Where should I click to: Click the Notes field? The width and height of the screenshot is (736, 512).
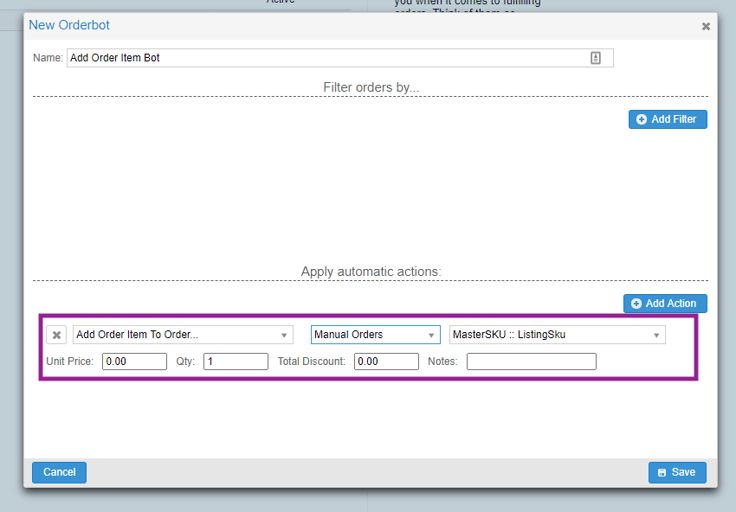531,361
